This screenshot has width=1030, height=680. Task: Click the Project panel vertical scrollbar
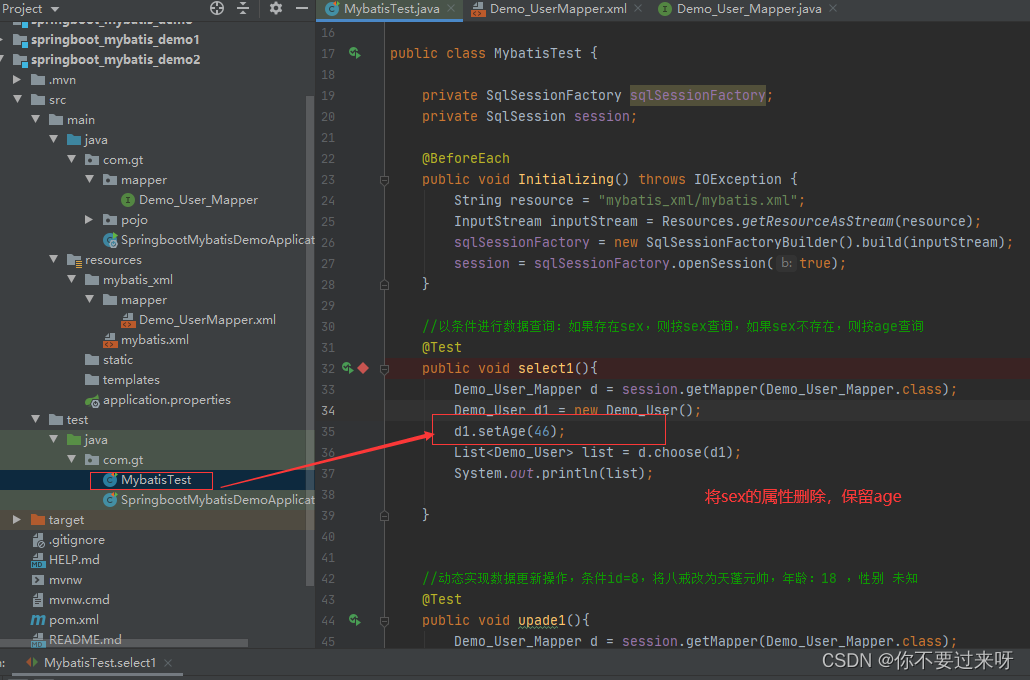[310, 340]
